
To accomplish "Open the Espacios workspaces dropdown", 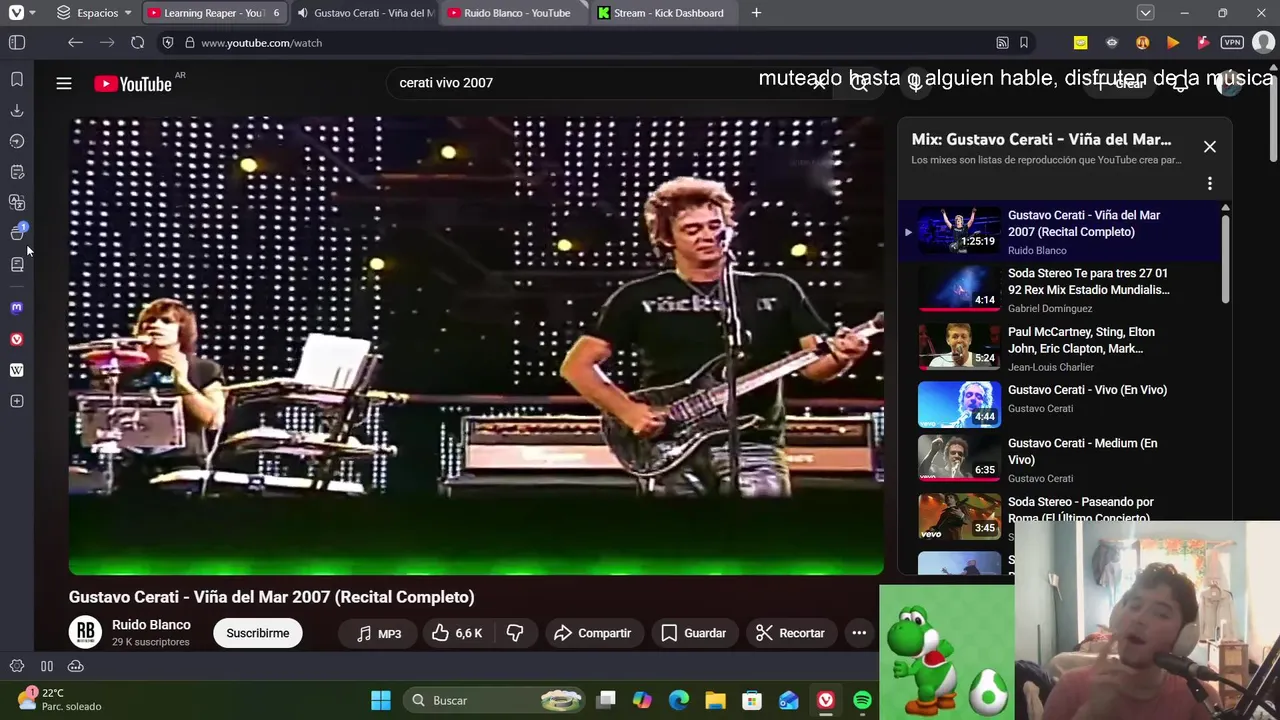I will [94, 13].
